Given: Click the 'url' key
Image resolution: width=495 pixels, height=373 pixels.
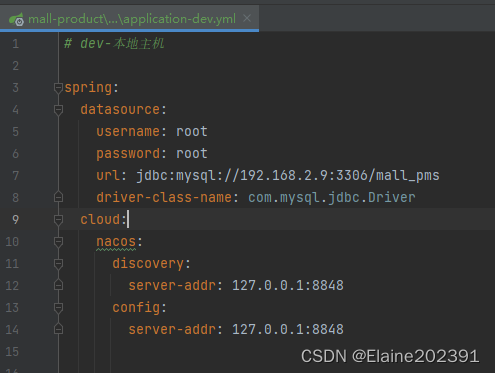Looking at the screenshot, I should coord(108,175).
